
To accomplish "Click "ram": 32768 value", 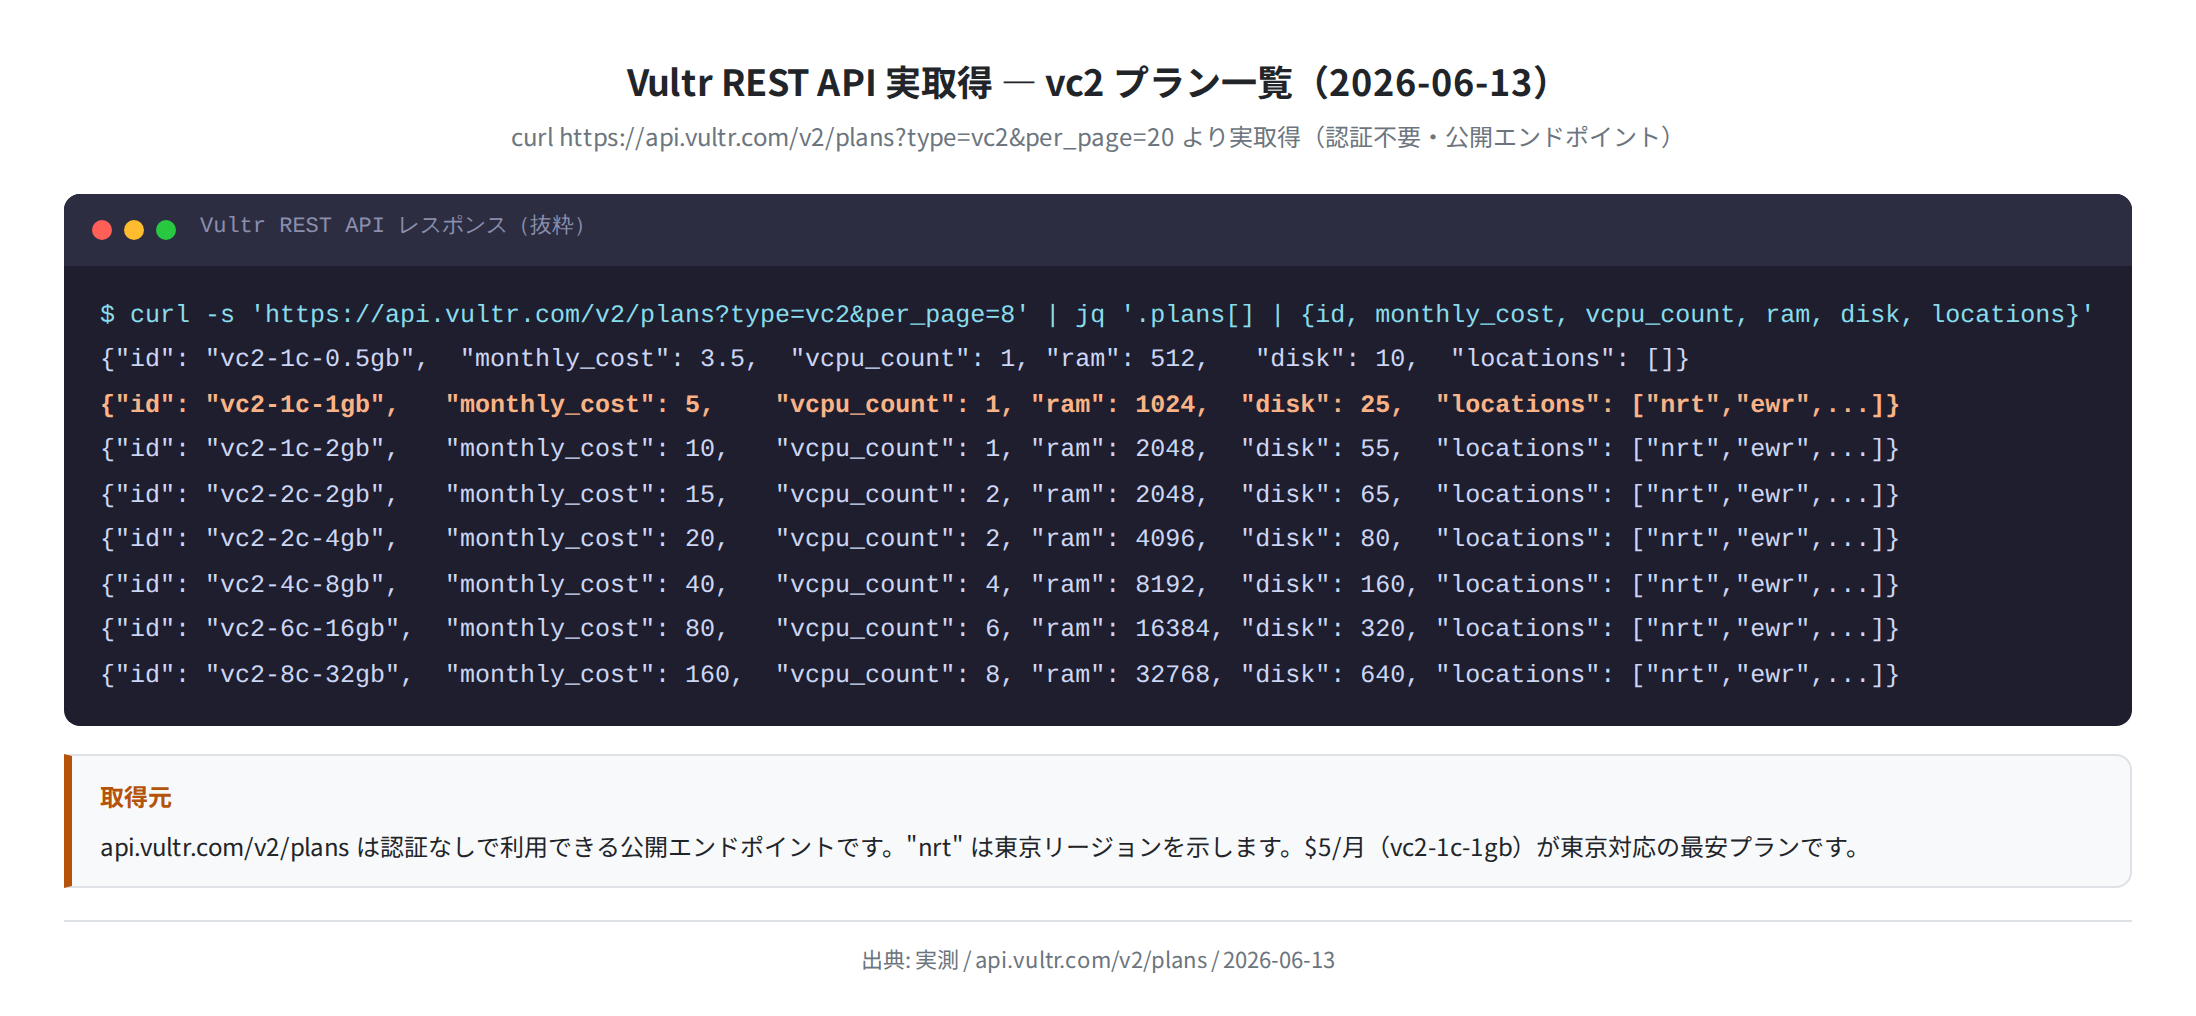I will pos(1172,675).
